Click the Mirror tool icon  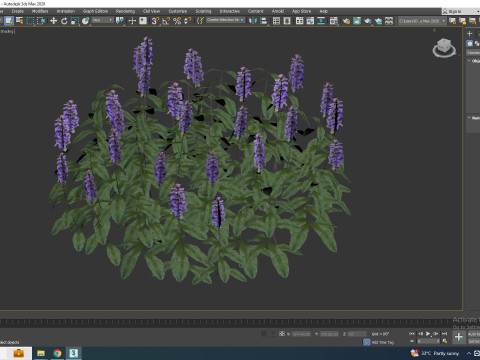click(253, 21)
